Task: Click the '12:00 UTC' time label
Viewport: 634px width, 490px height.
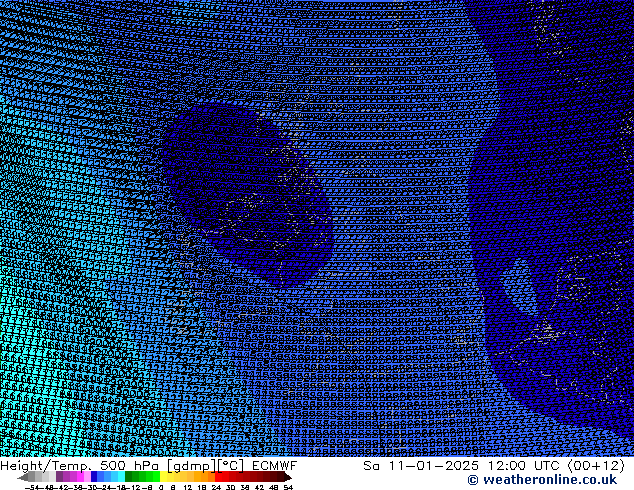Action: 524,466
